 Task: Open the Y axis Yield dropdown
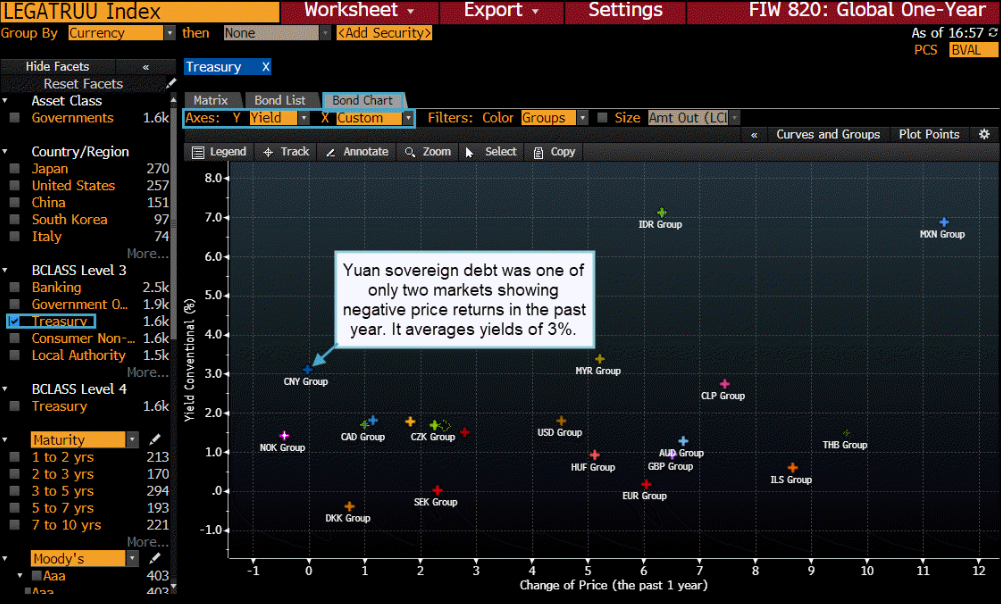303,118
